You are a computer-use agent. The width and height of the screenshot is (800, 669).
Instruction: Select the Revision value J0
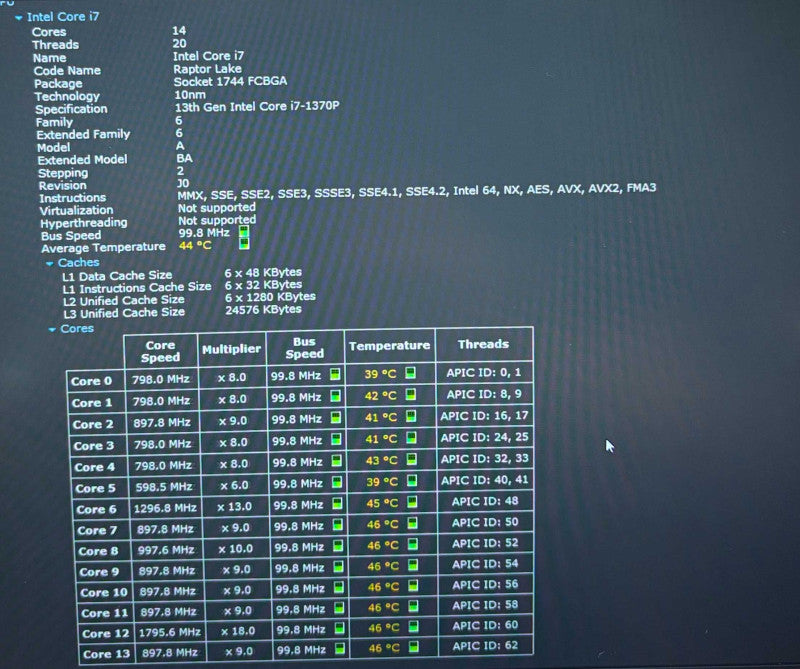tap(183, 183)
